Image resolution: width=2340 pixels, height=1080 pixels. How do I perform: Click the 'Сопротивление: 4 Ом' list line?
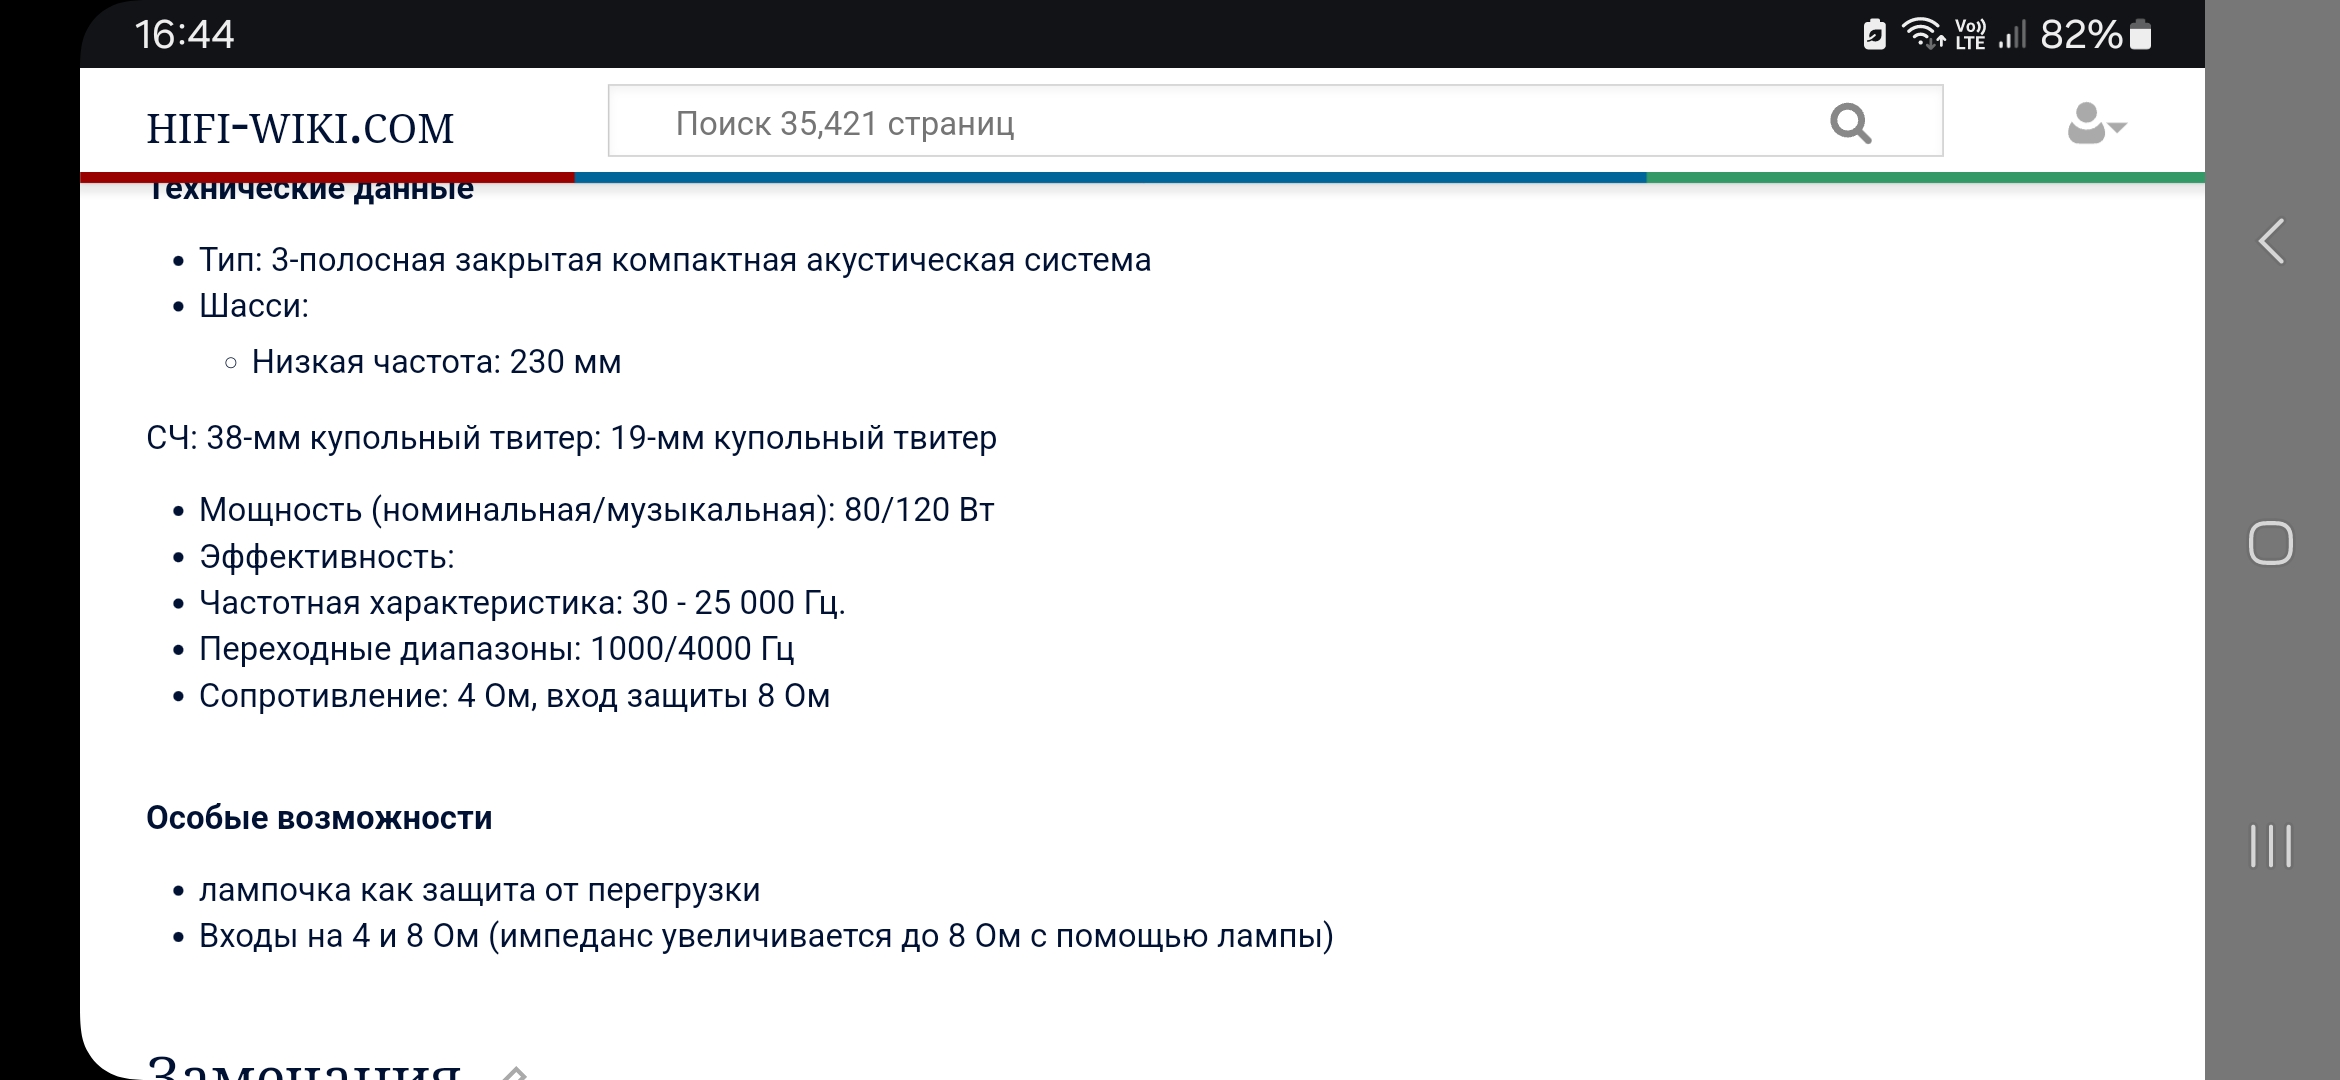(x=514, y=696)
